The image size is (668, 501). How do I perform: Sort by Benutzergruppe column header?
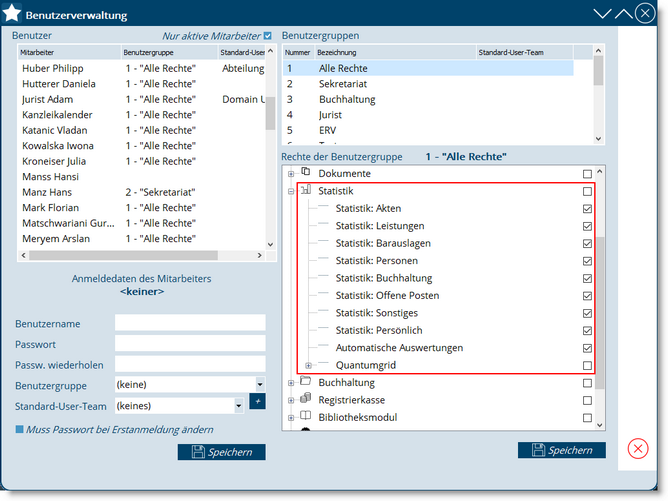coord(169,52)
